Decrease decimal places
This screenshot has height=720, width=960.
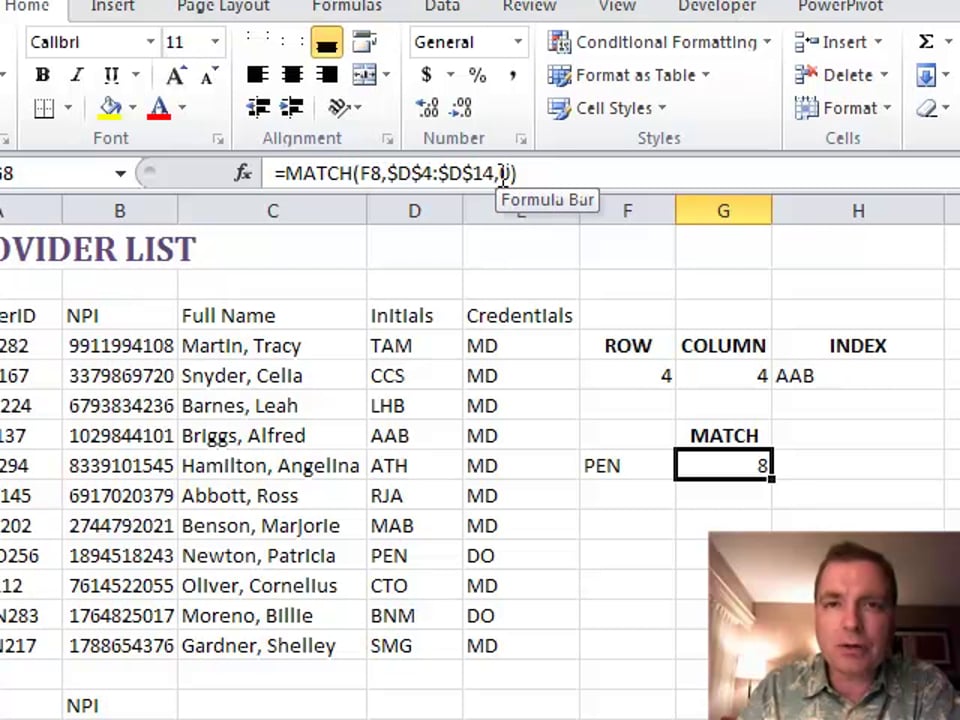pos(460,108)
